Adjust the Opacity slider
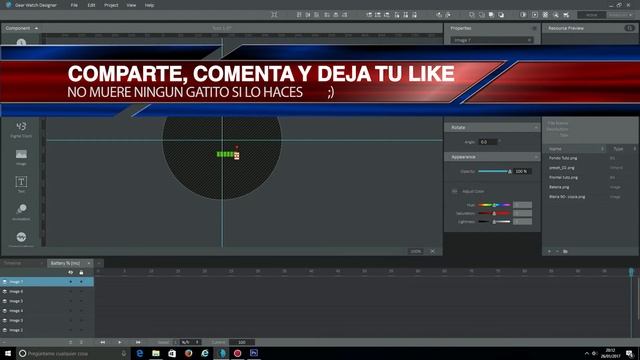This screenshot has width=640, height=360. (495, 171)
